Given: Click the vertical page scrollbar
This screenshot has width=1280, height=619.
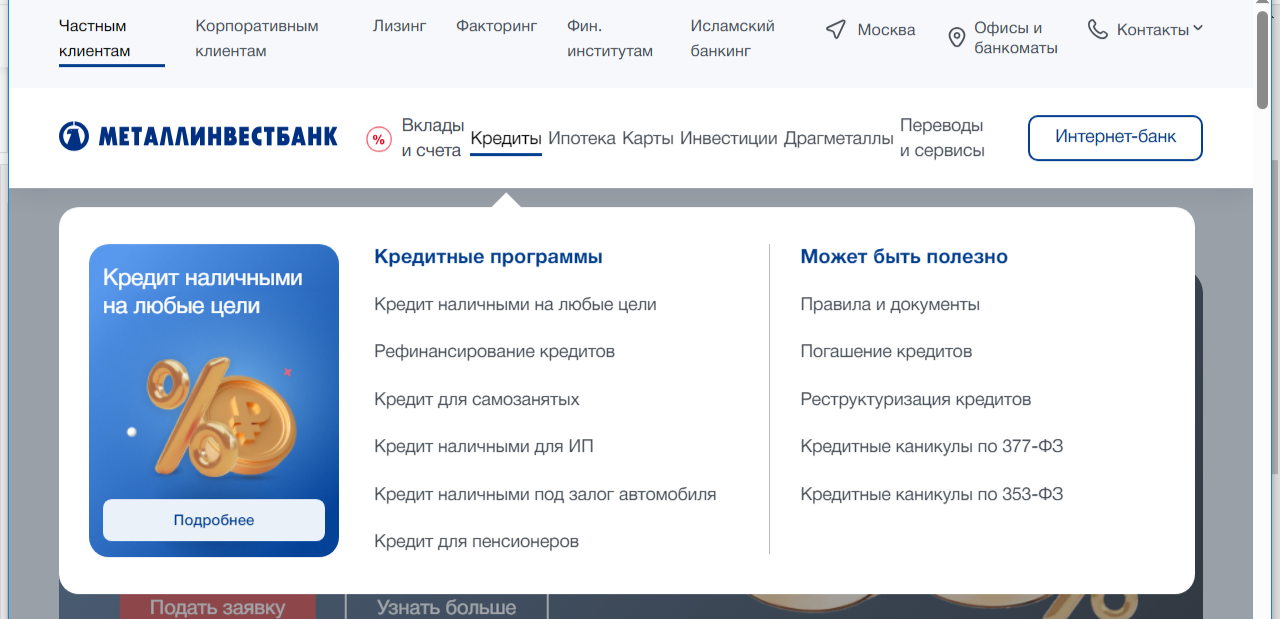Looking at the screenshot, I should pos(1263,300).
